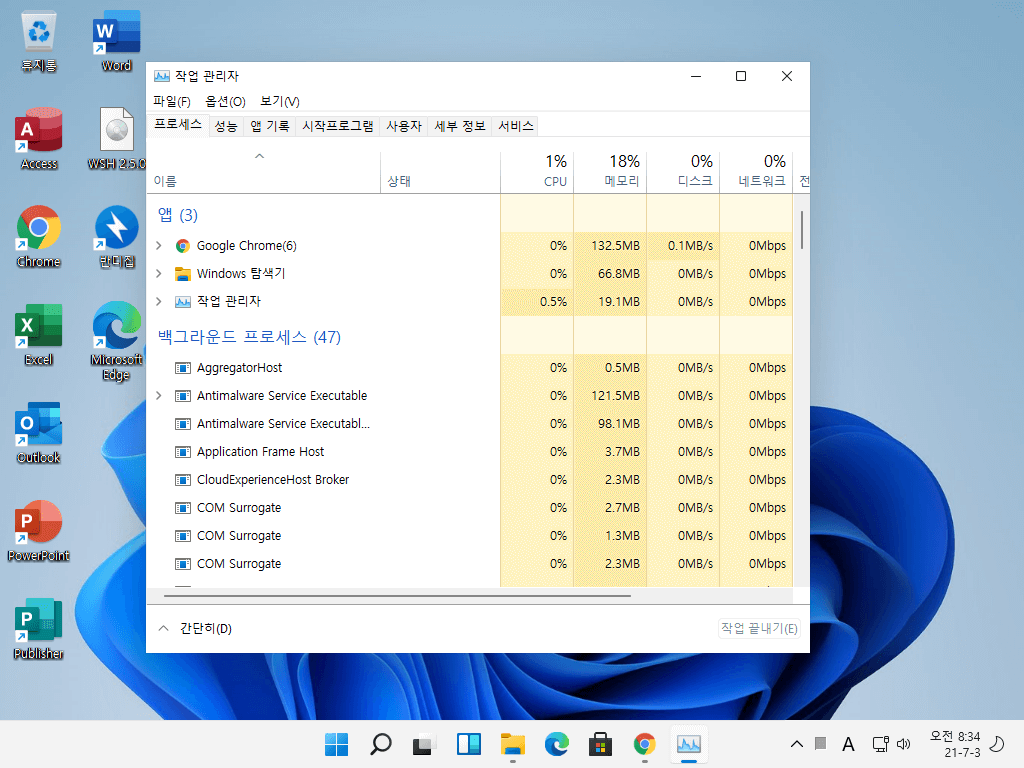Open the Windows Start button
The height and width of the screenshot is (768, 1024).
coord(337,744)
